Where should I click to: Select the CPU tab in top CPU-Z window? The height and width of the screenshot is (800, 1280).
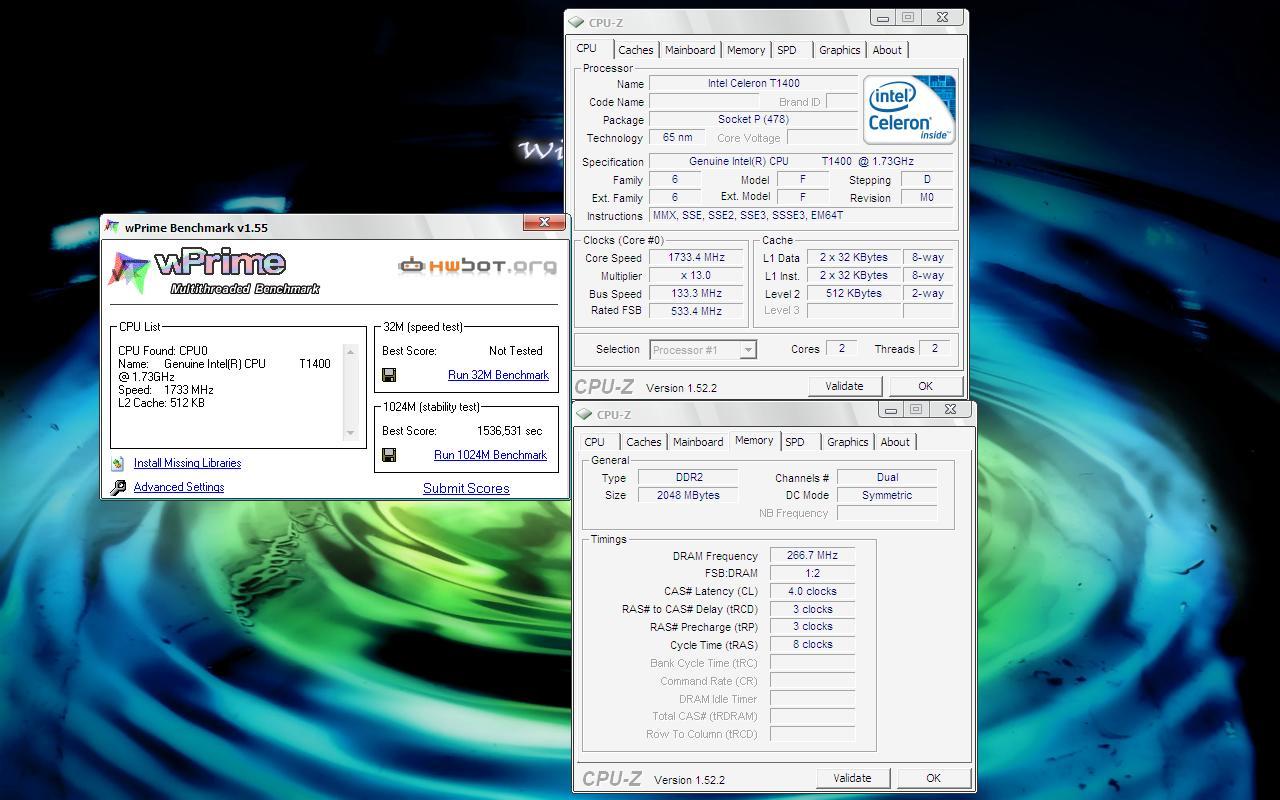[587, 48]
